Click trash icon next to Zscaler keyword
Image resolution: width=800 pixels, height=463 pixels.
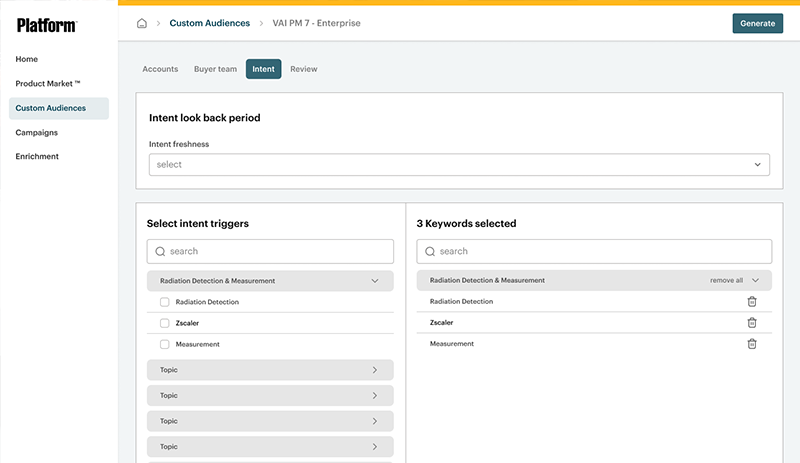pos(752,323)
